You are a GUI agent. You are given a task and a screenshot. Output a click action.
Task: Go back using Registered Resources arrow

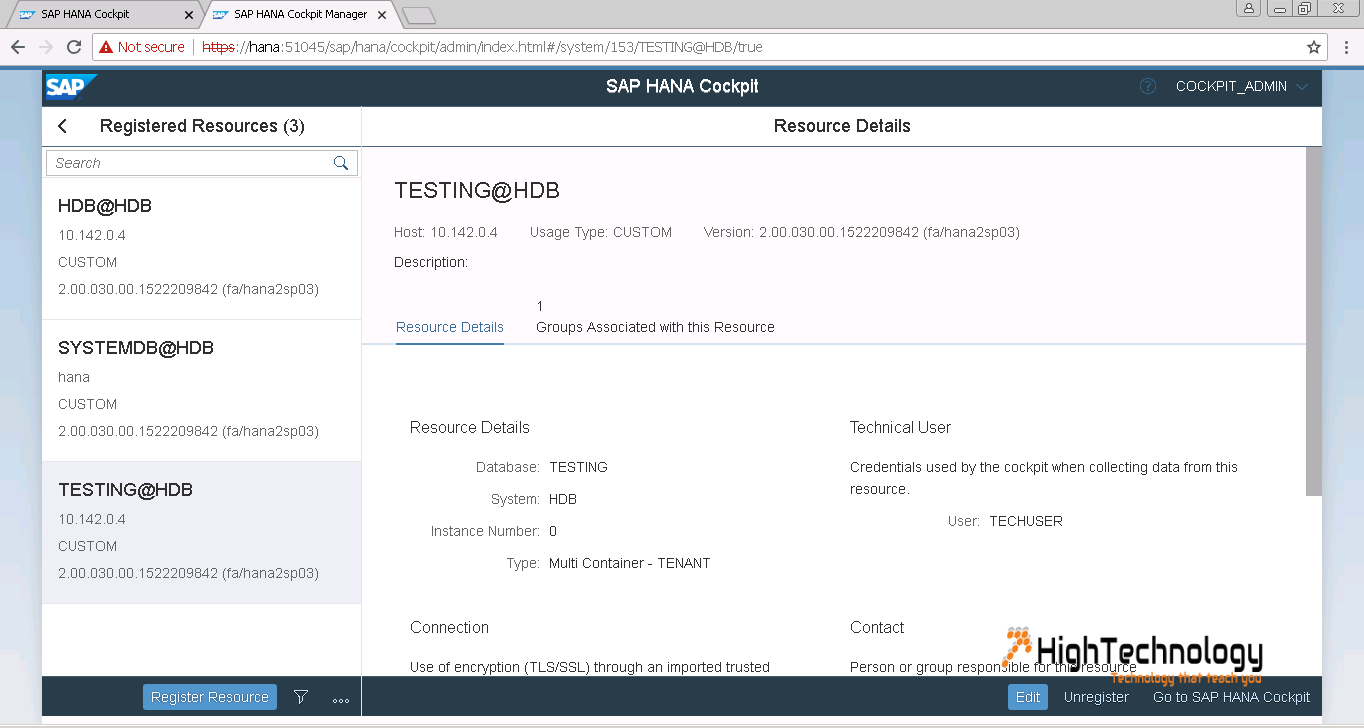coord(63,126)
